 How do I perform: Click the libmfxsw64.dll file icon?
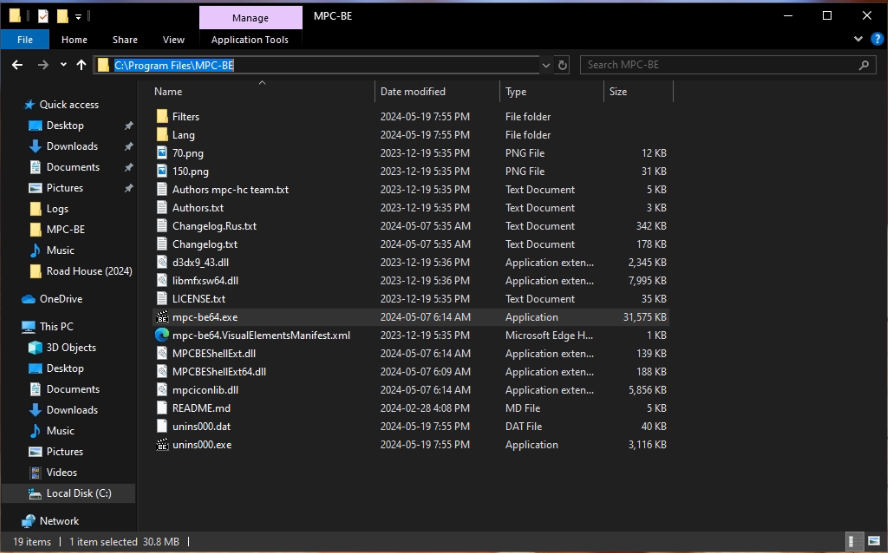coord(162,280)
